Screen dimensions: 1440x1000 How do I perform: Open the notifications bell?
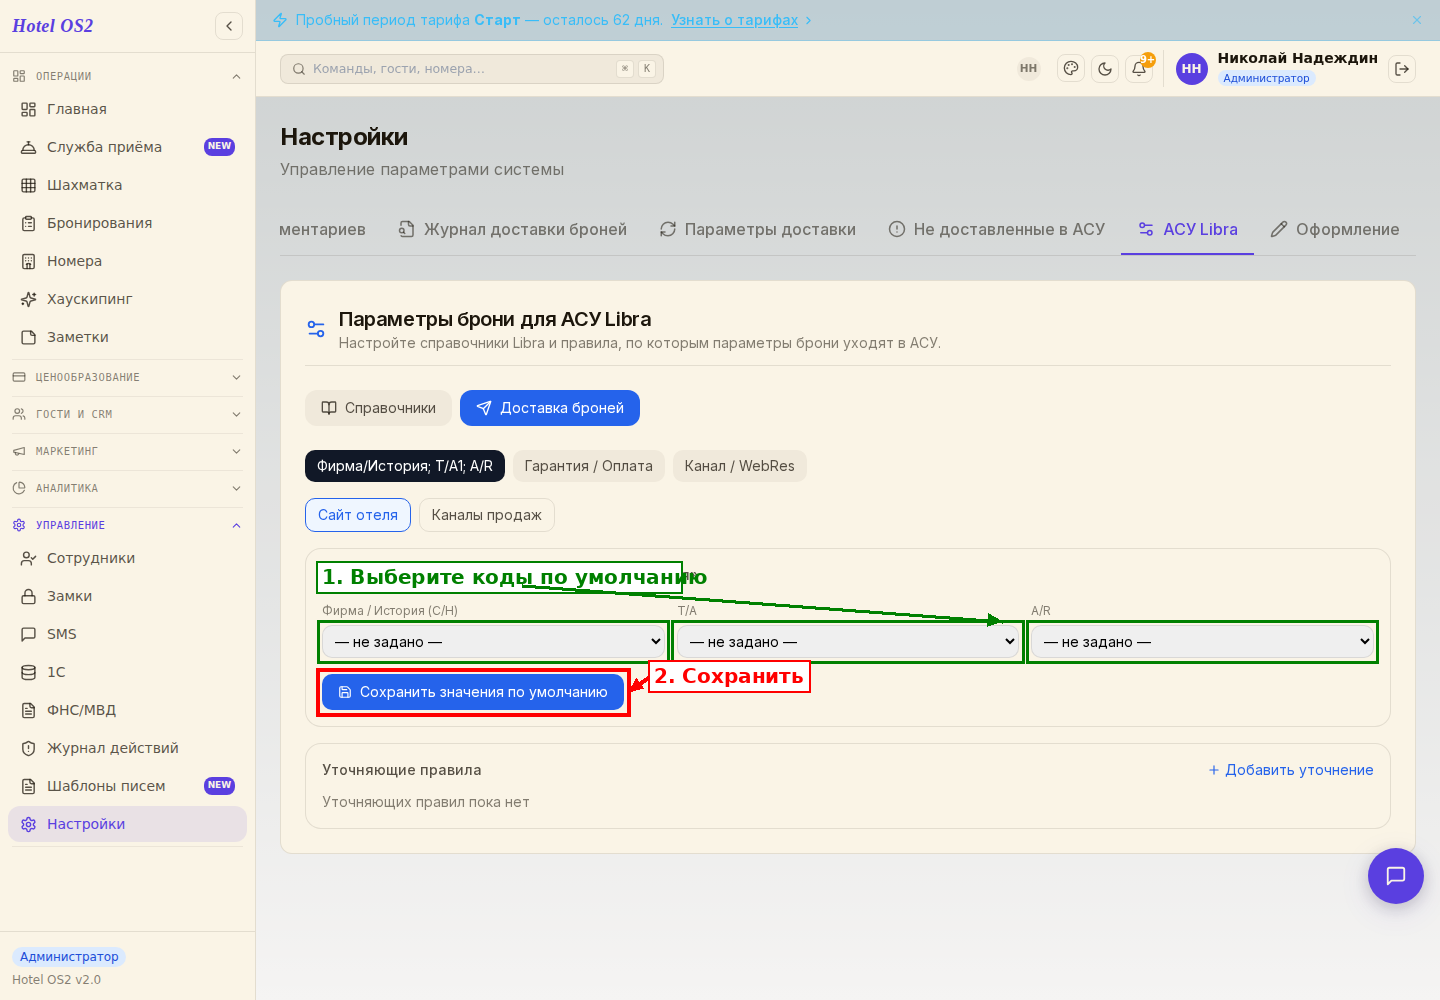(1139, 69)
